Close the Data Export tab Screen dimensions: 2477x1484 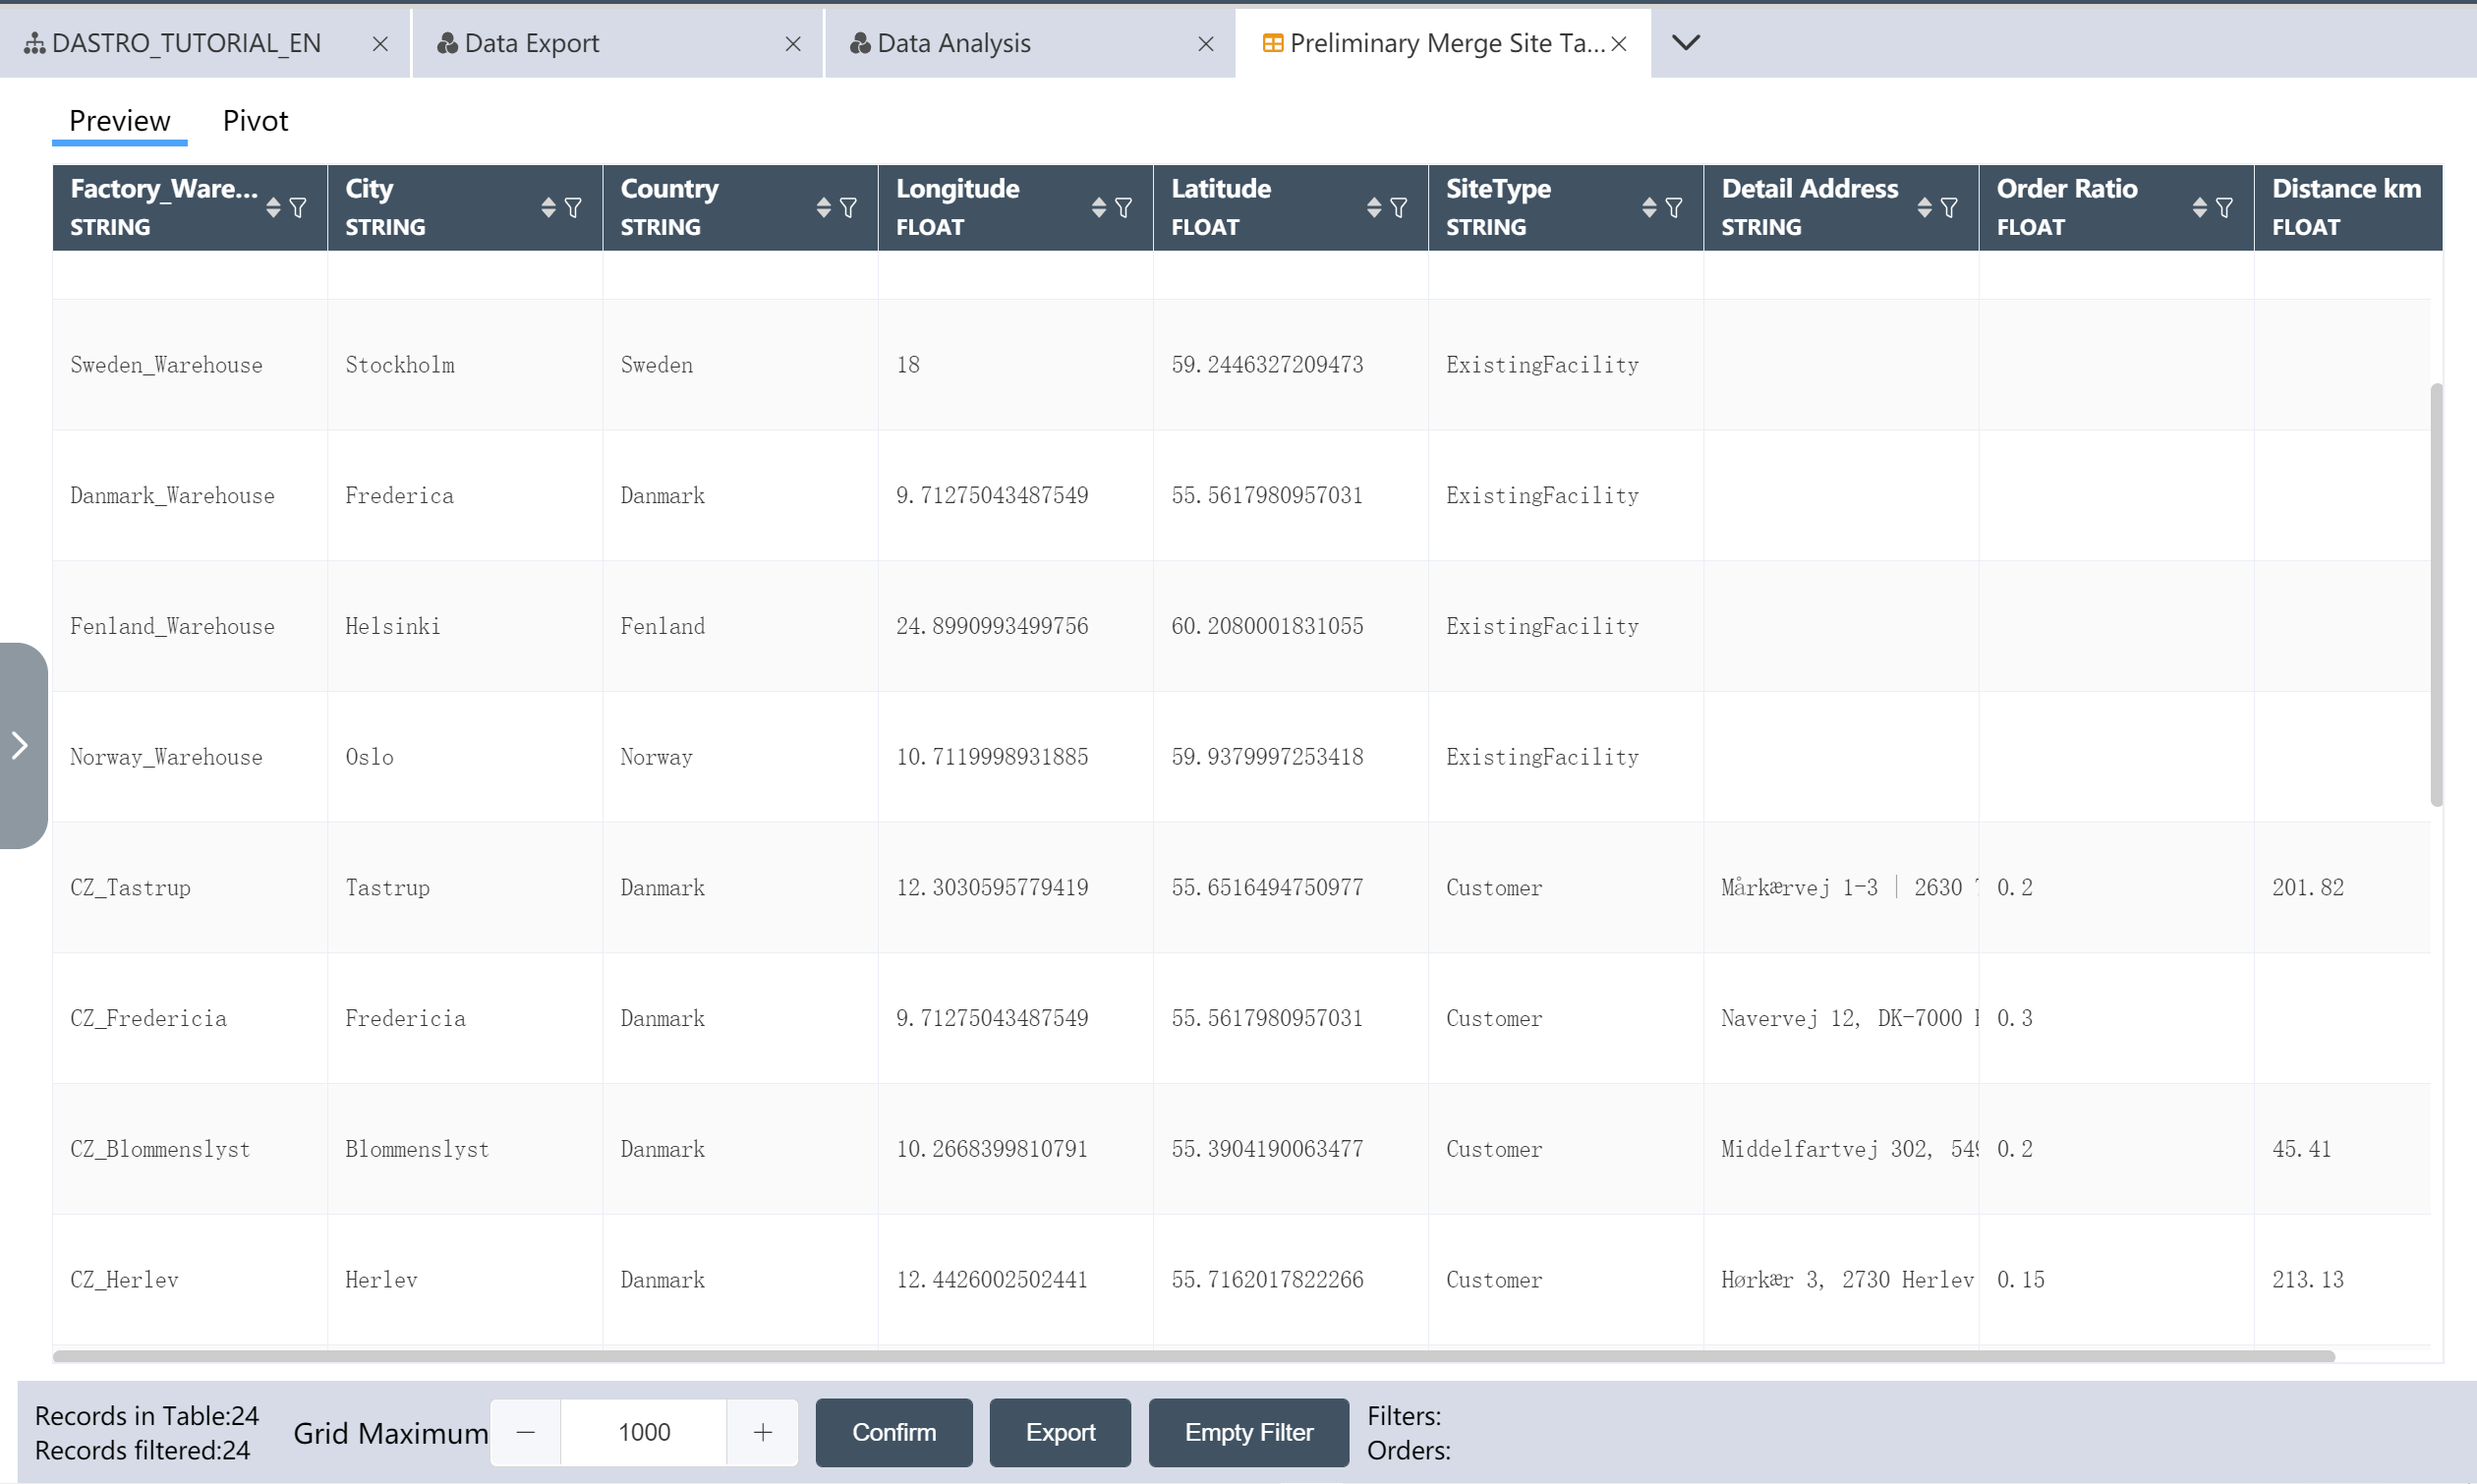pyautogui.click(x=793, y=44)
